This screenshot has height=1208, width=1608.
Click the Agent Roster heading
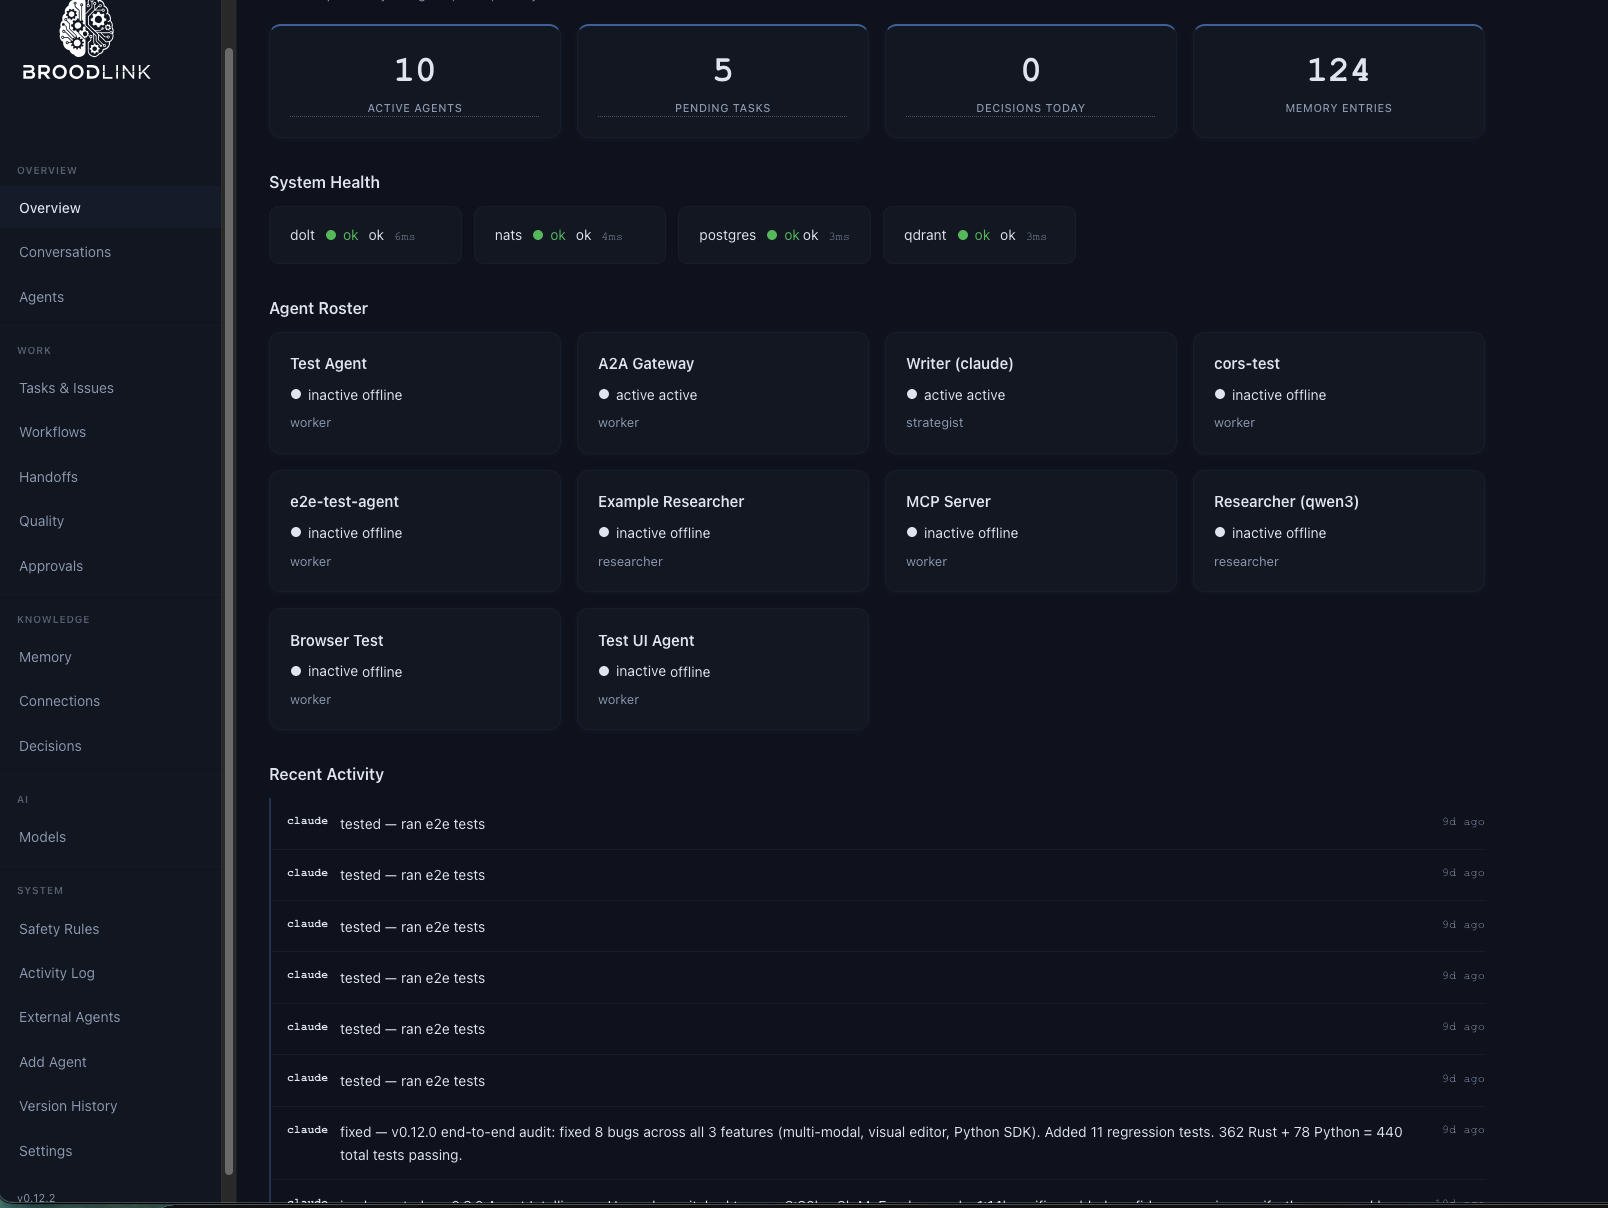pyautogui.click(x=318, y=308)
